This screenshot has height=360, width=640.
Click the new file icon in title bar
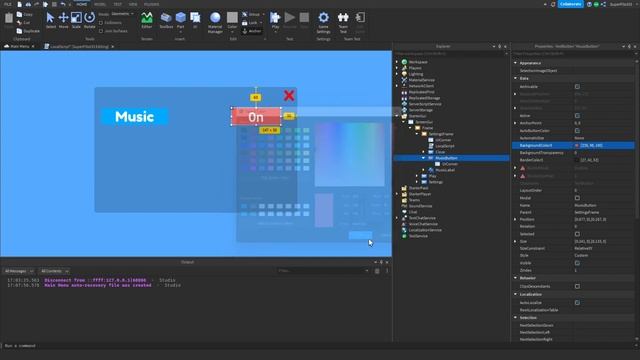pyautogui.click(x=19, y=4)
